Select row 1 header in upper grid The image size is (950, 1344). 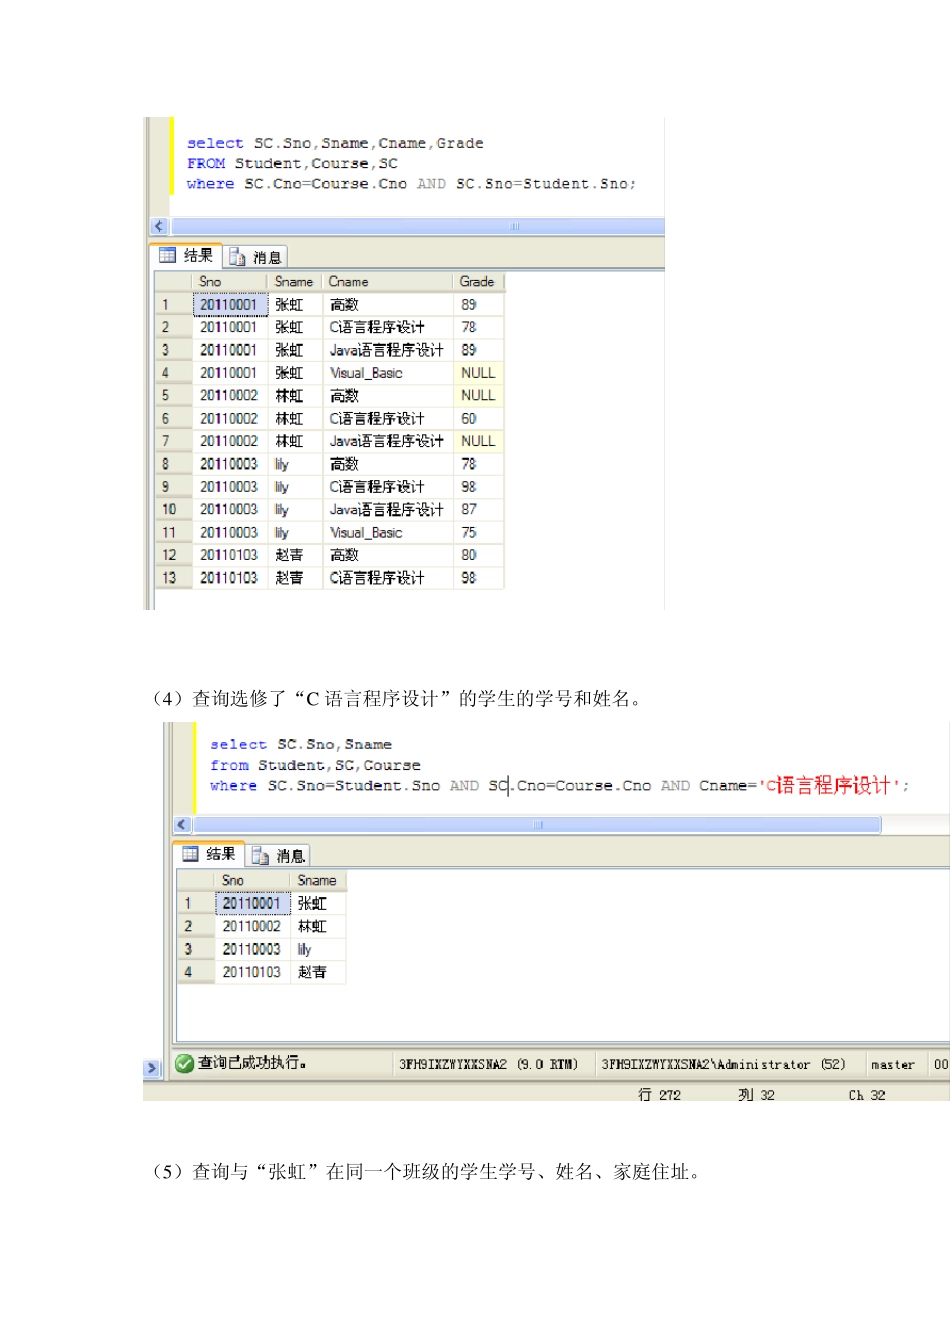172,304
